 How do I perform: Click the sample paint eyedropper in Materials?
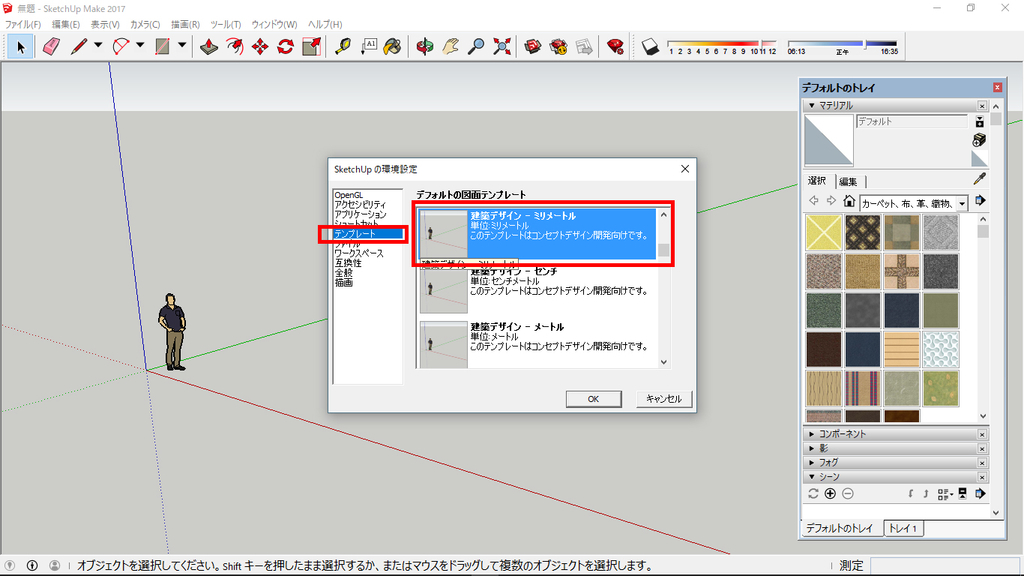point(977,180)
